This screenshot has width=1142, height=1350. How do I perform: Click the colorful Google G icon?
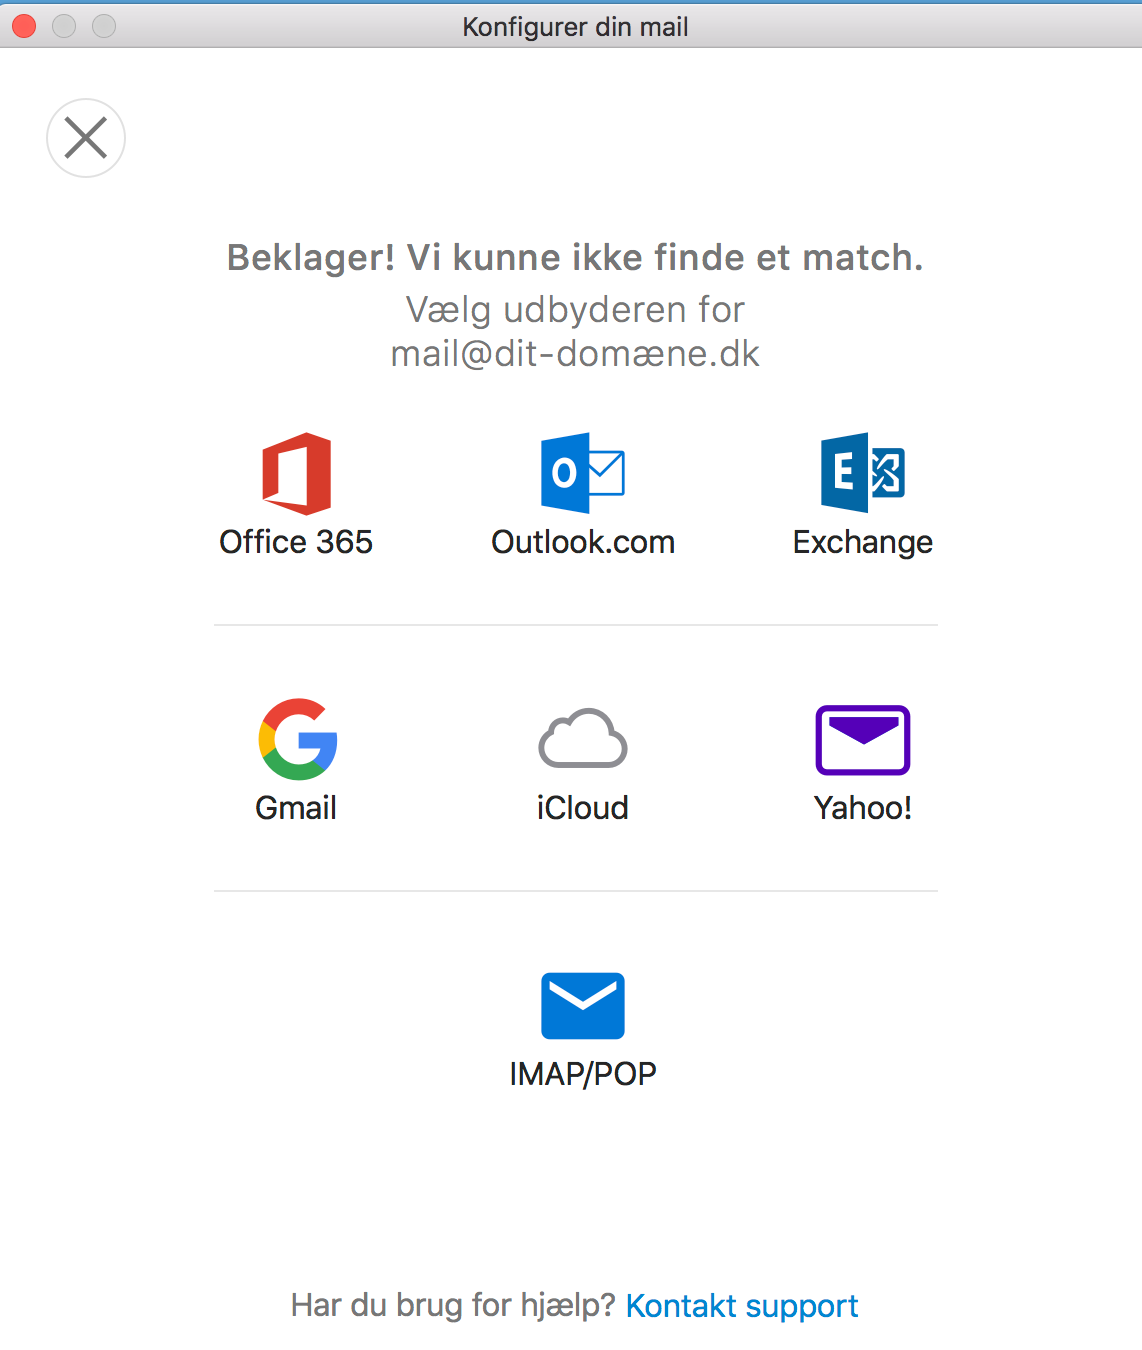(297, 739)
